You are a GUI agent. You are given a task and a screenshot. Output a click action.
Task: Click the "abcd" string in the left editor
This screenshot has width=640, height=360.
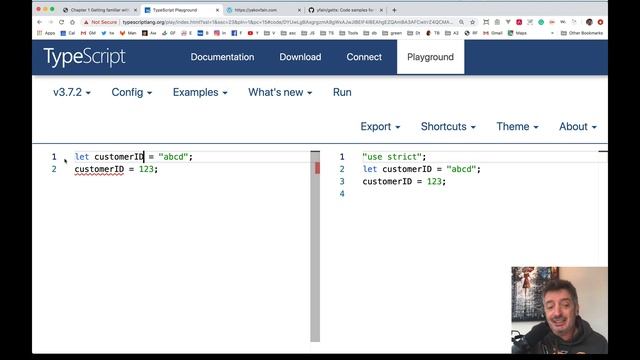point(173,157)
